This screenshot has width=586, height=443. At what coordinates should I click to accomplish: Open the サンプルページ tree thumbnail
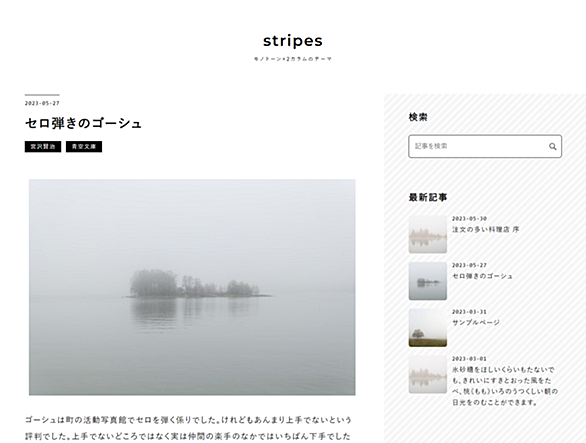(x=428, y=327)
